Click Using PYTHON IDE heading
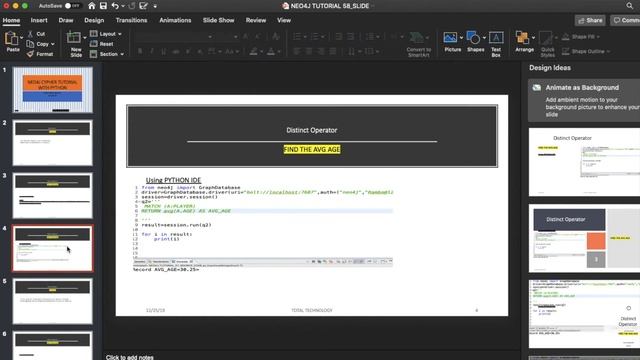The image size is (640, 360). tap(173, 180)
